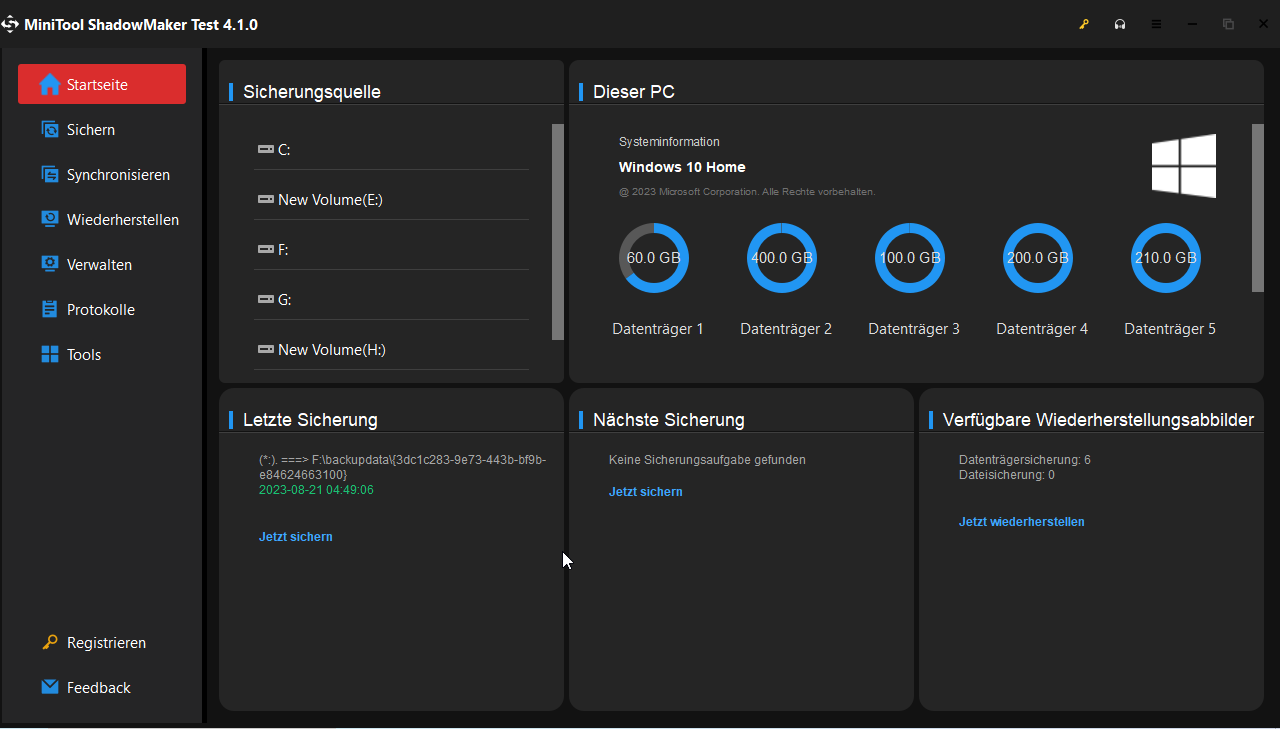Click the Verfügbare Wiederherstellungsabbilder heading

click(1098, 420)
